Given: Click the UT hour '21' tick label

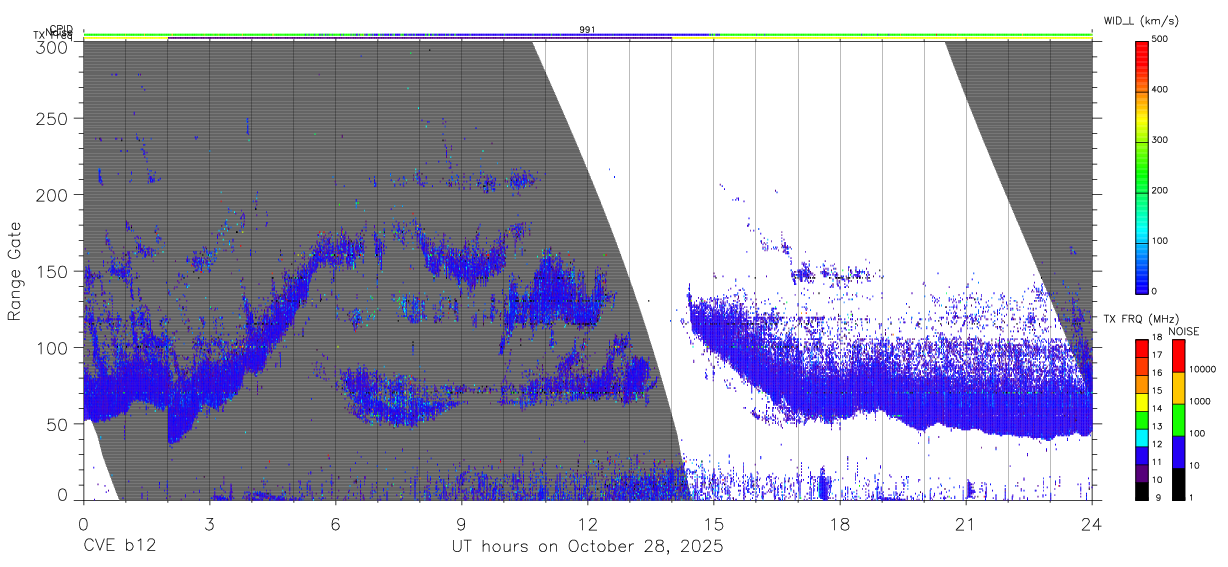Looking at the screenshot, I should coord(965,523).
